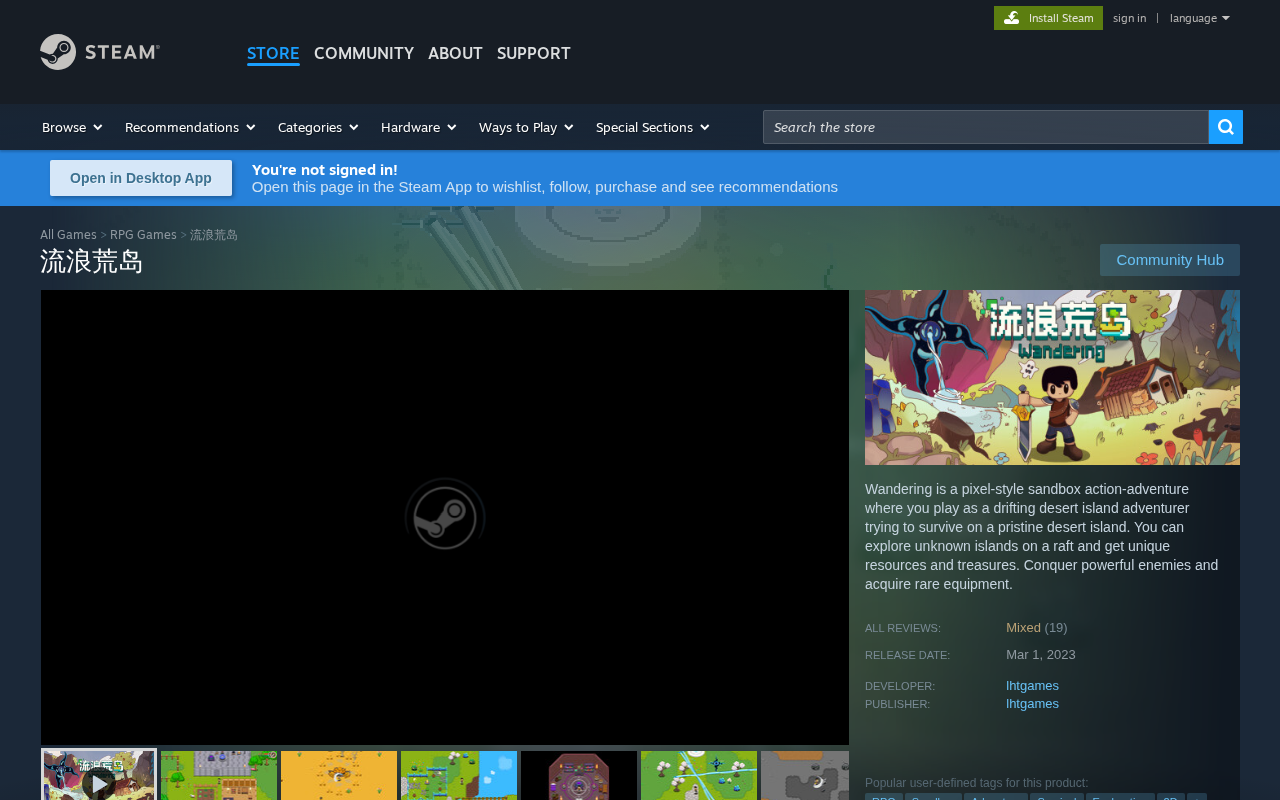Expand the Hardware menu
The width and height of the screenshot is (1280, 800).
click(x=418, y=127)
